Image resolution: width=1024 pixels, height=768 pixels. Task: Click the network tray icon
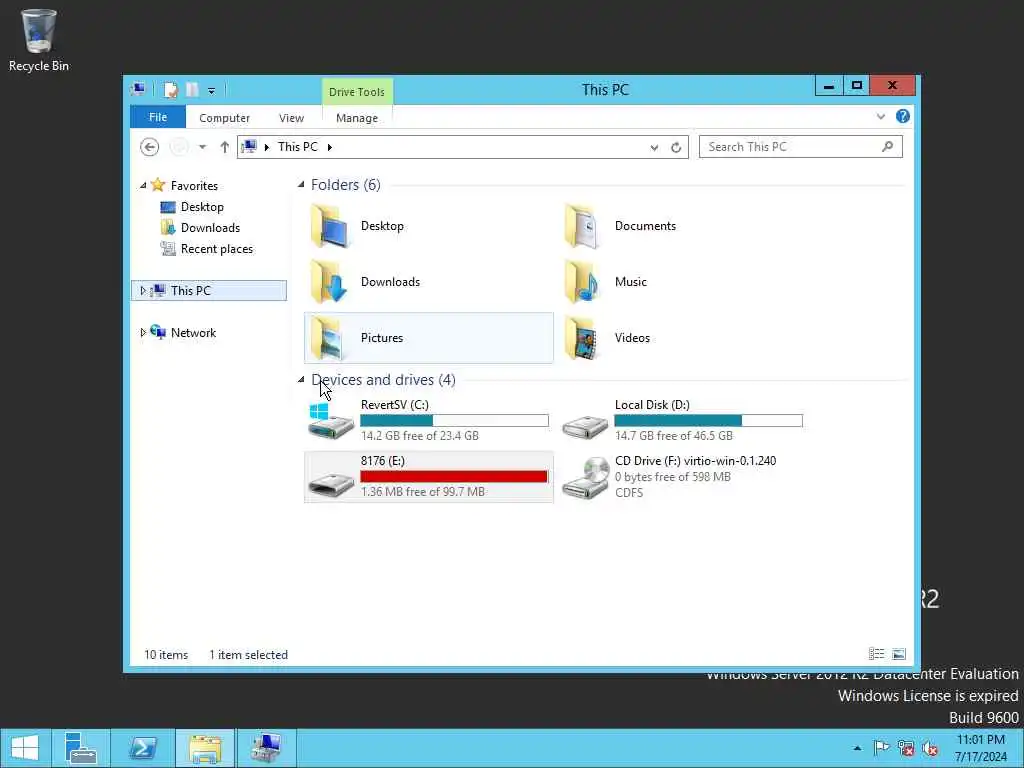pos(906,748)
